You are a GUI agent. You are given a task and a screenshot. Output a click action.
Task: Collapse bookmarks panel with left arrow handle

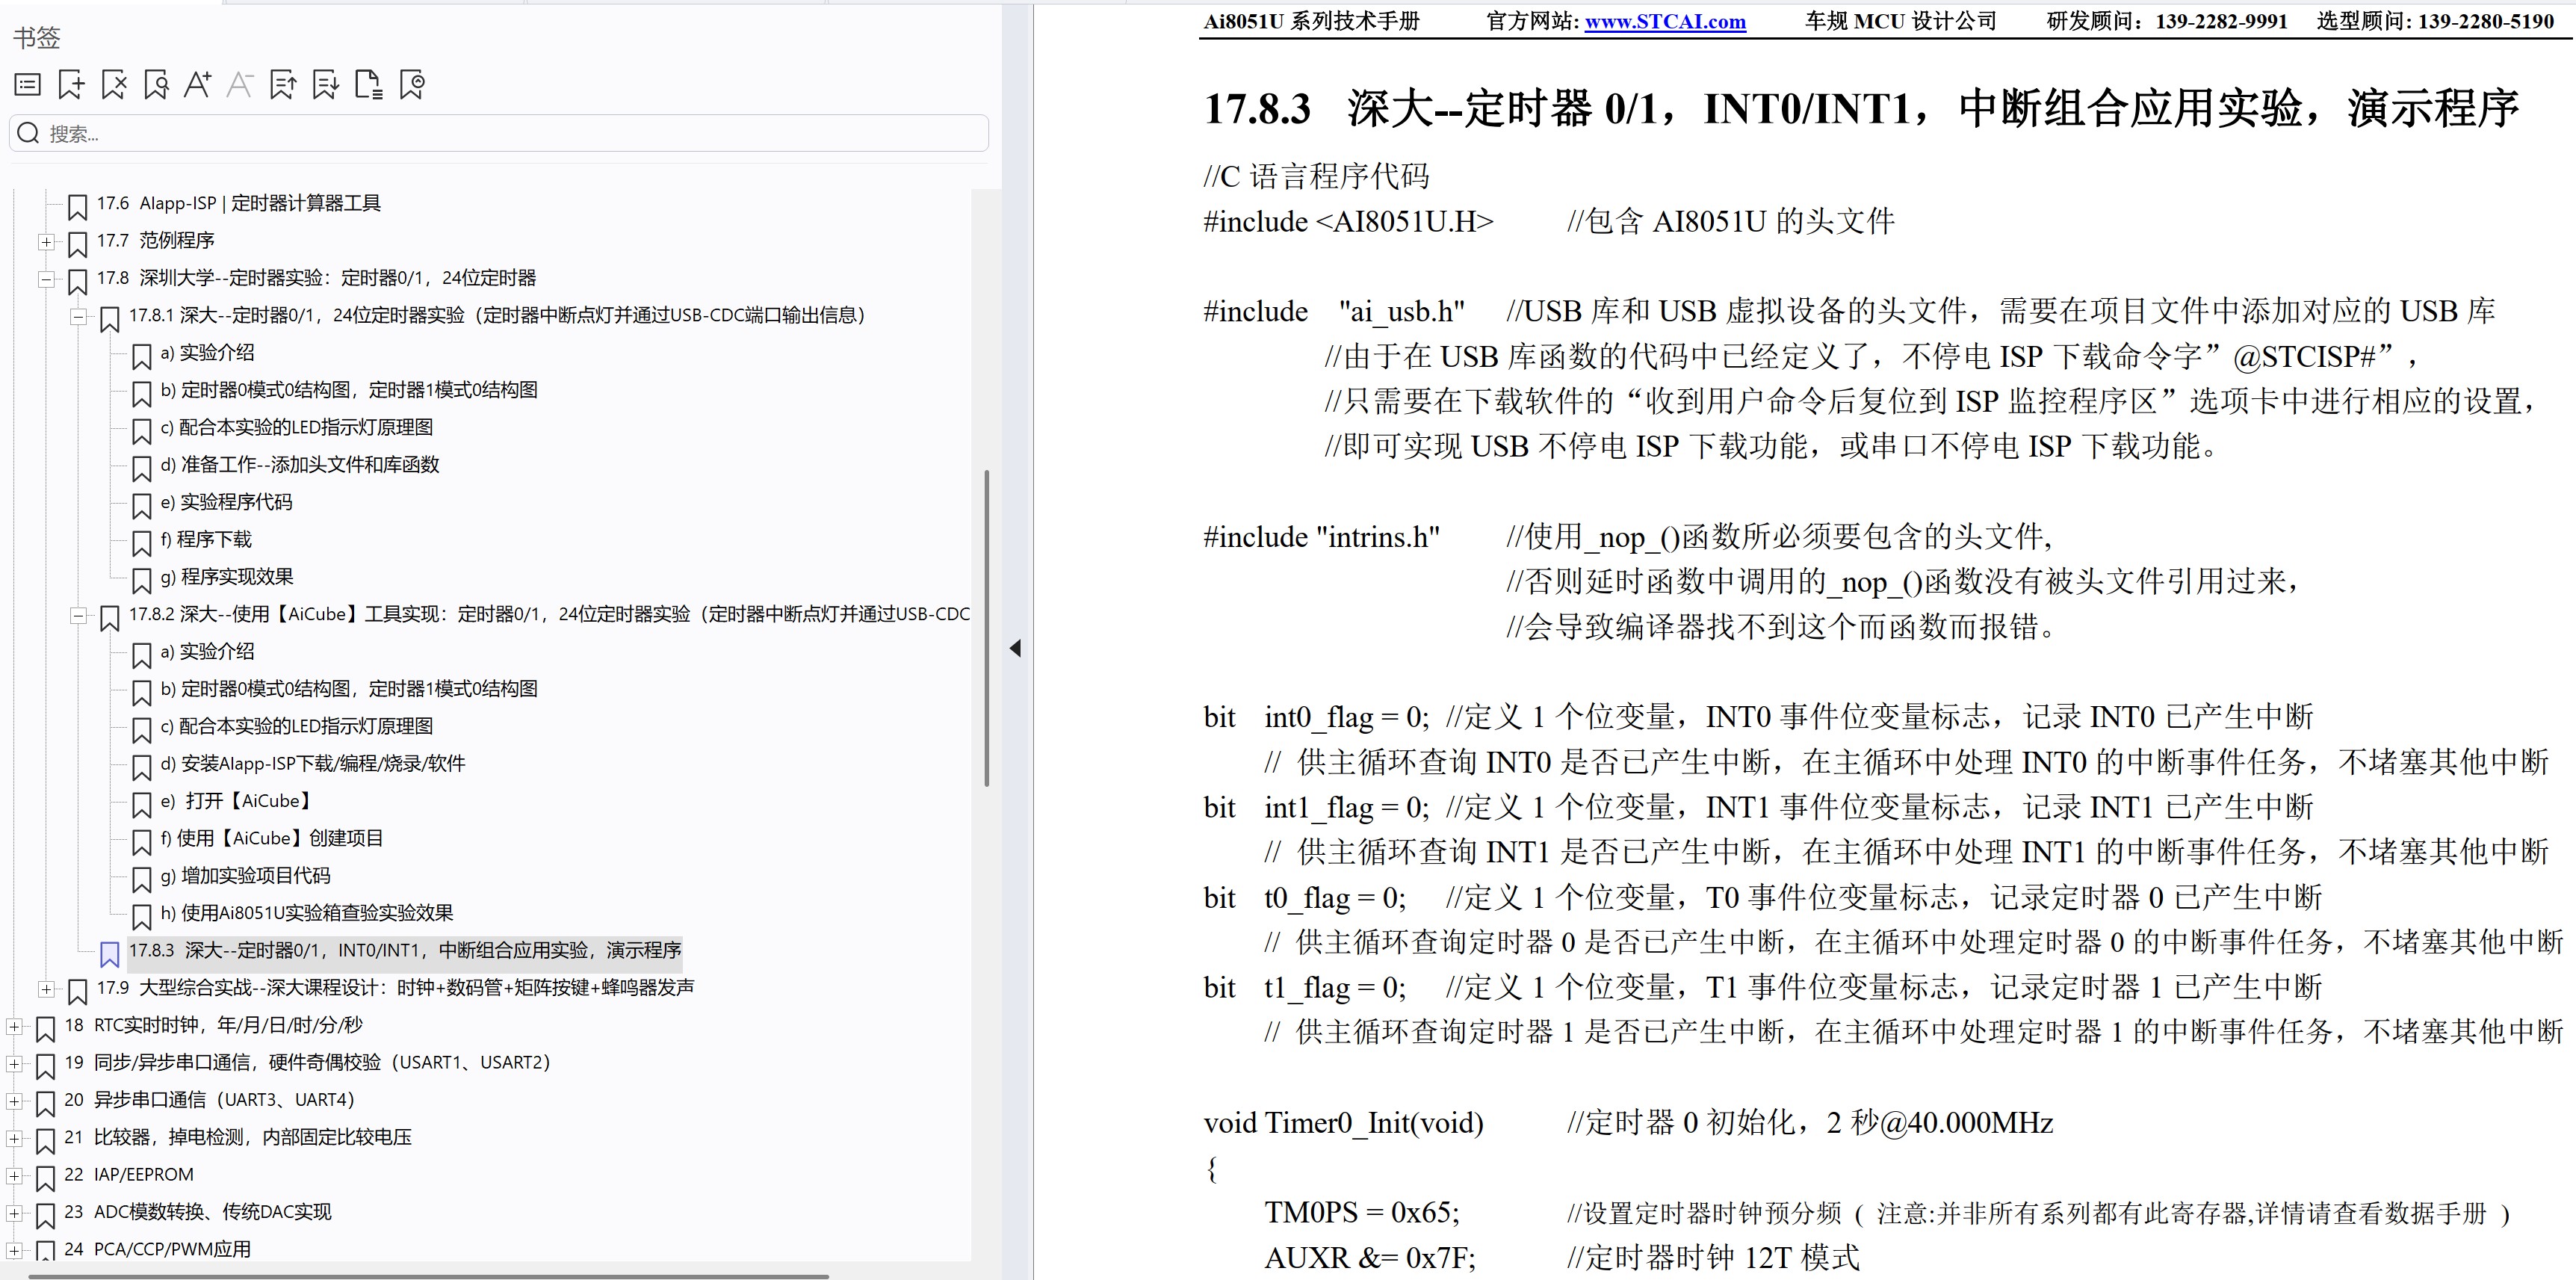(1016, 648)
